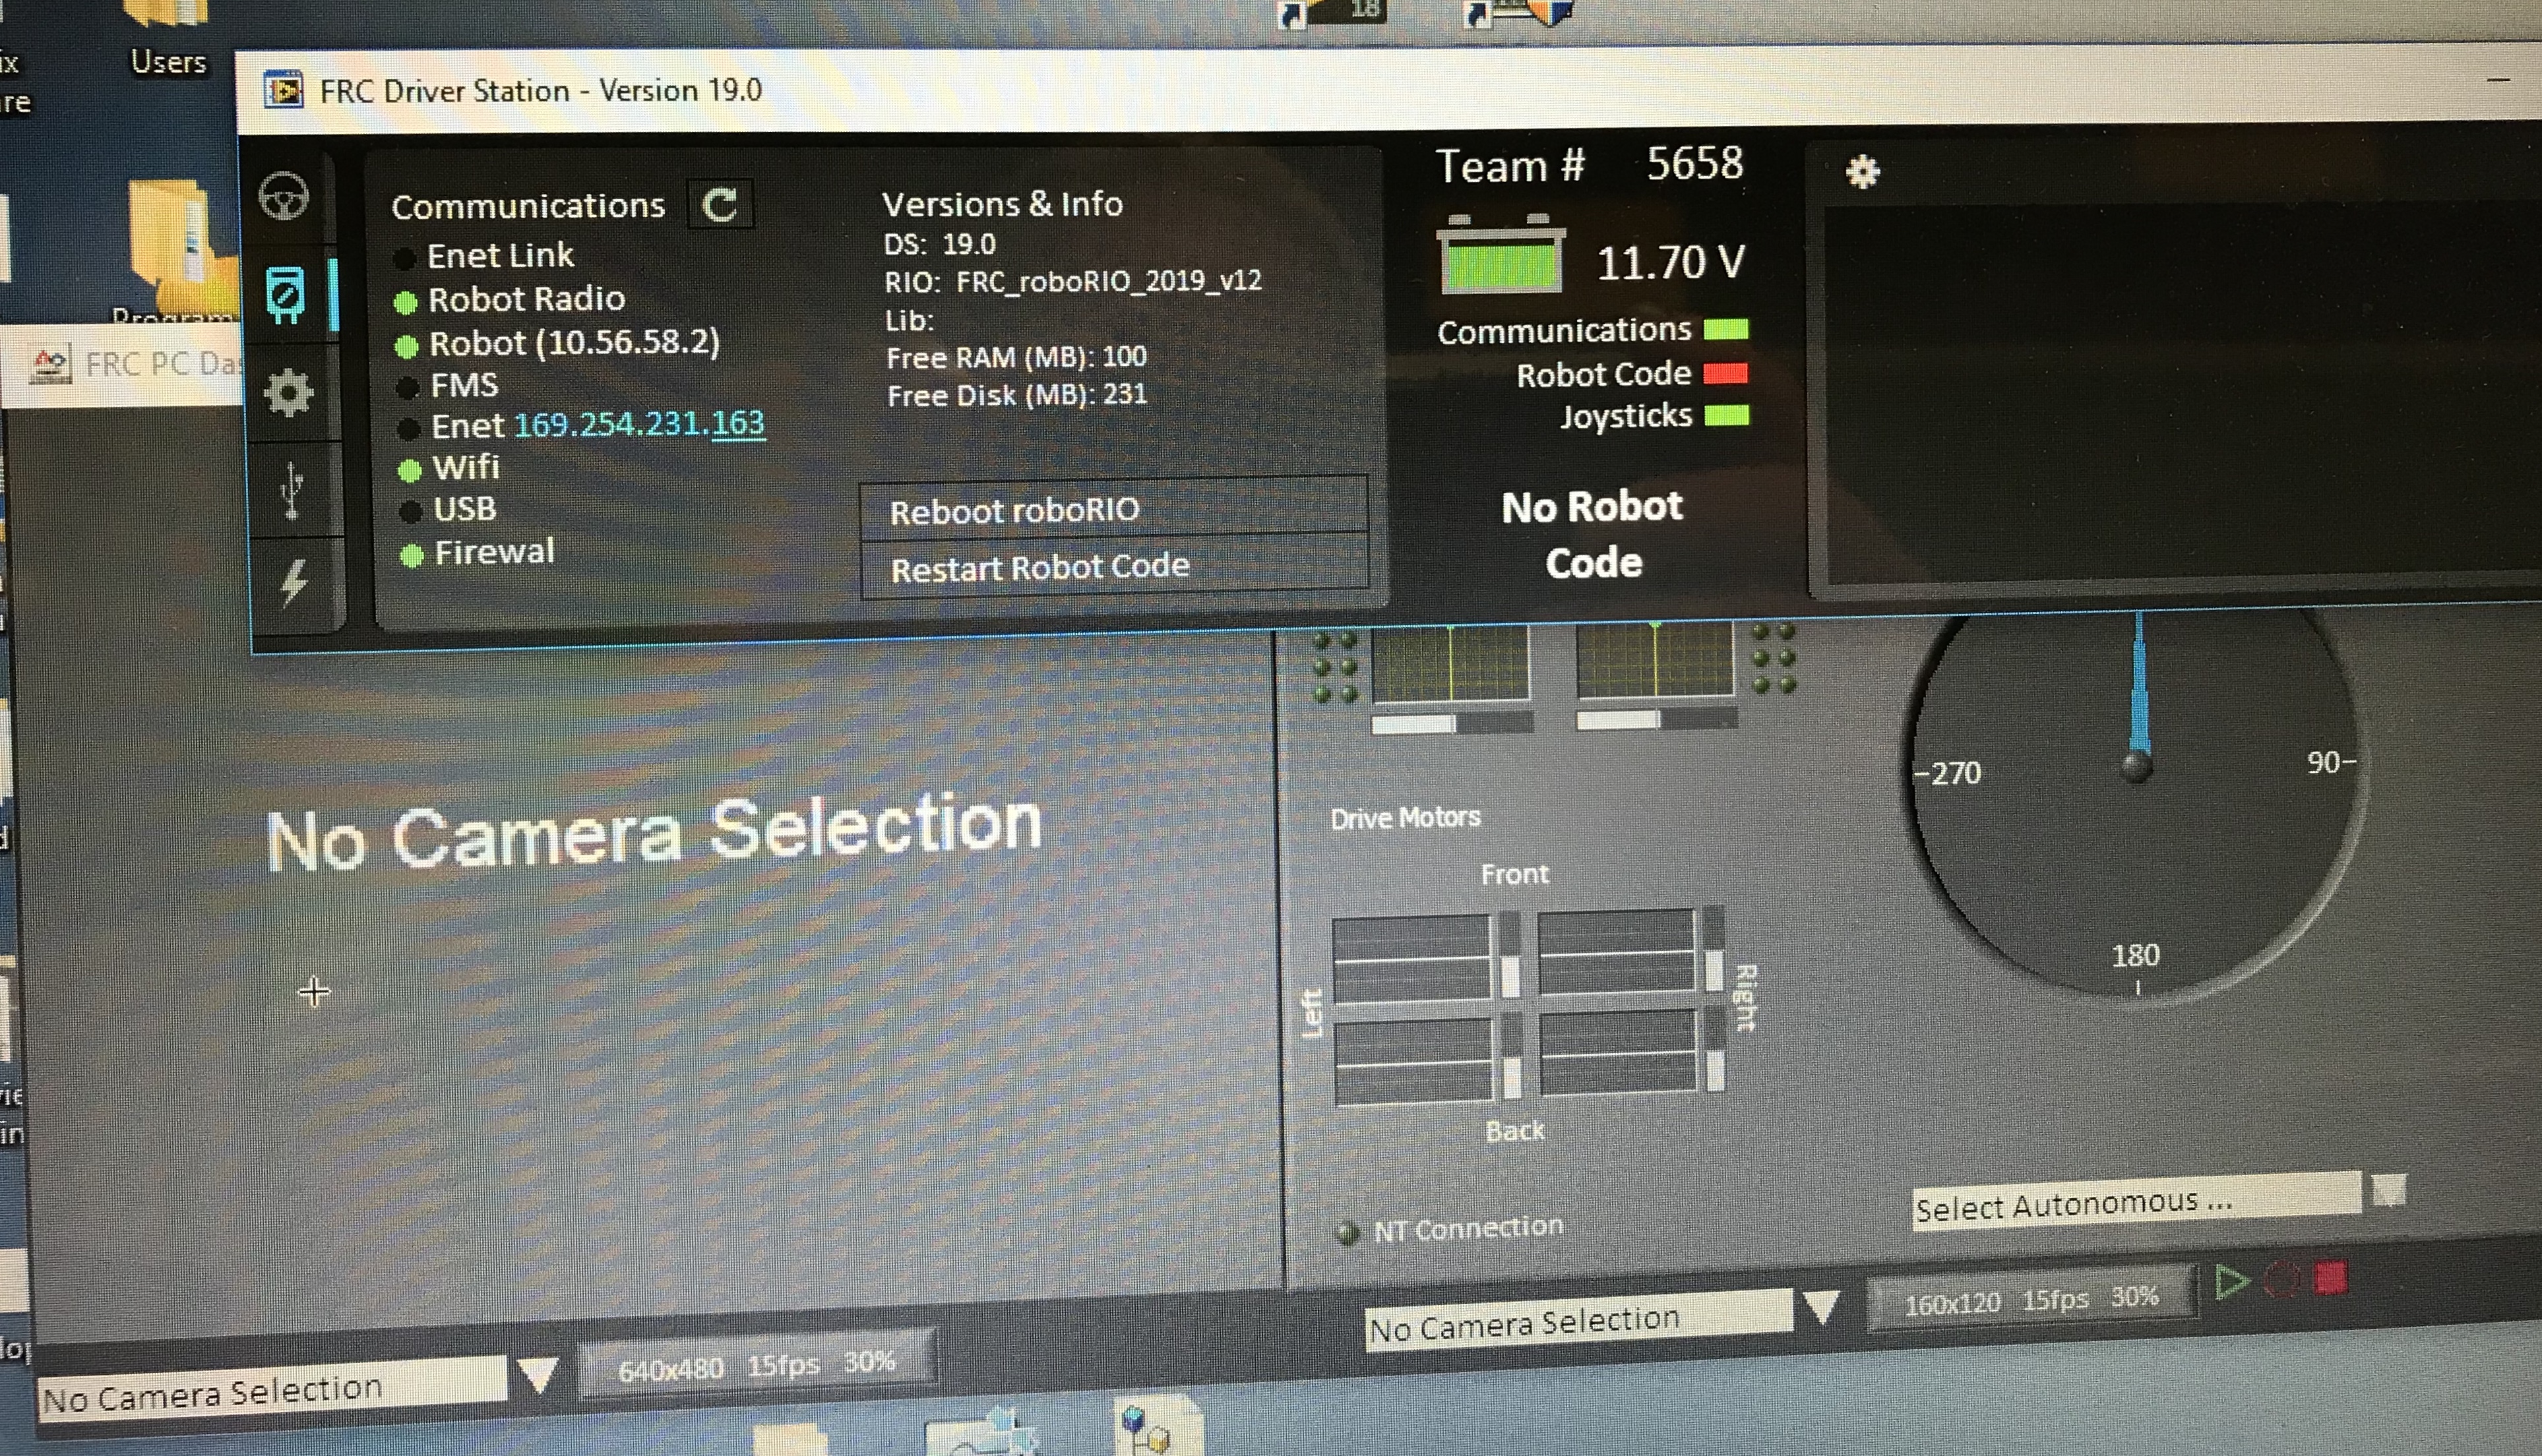Click the 11.70 V battery voltage
The image size is (2542, 1456).
click(1671, 262)
